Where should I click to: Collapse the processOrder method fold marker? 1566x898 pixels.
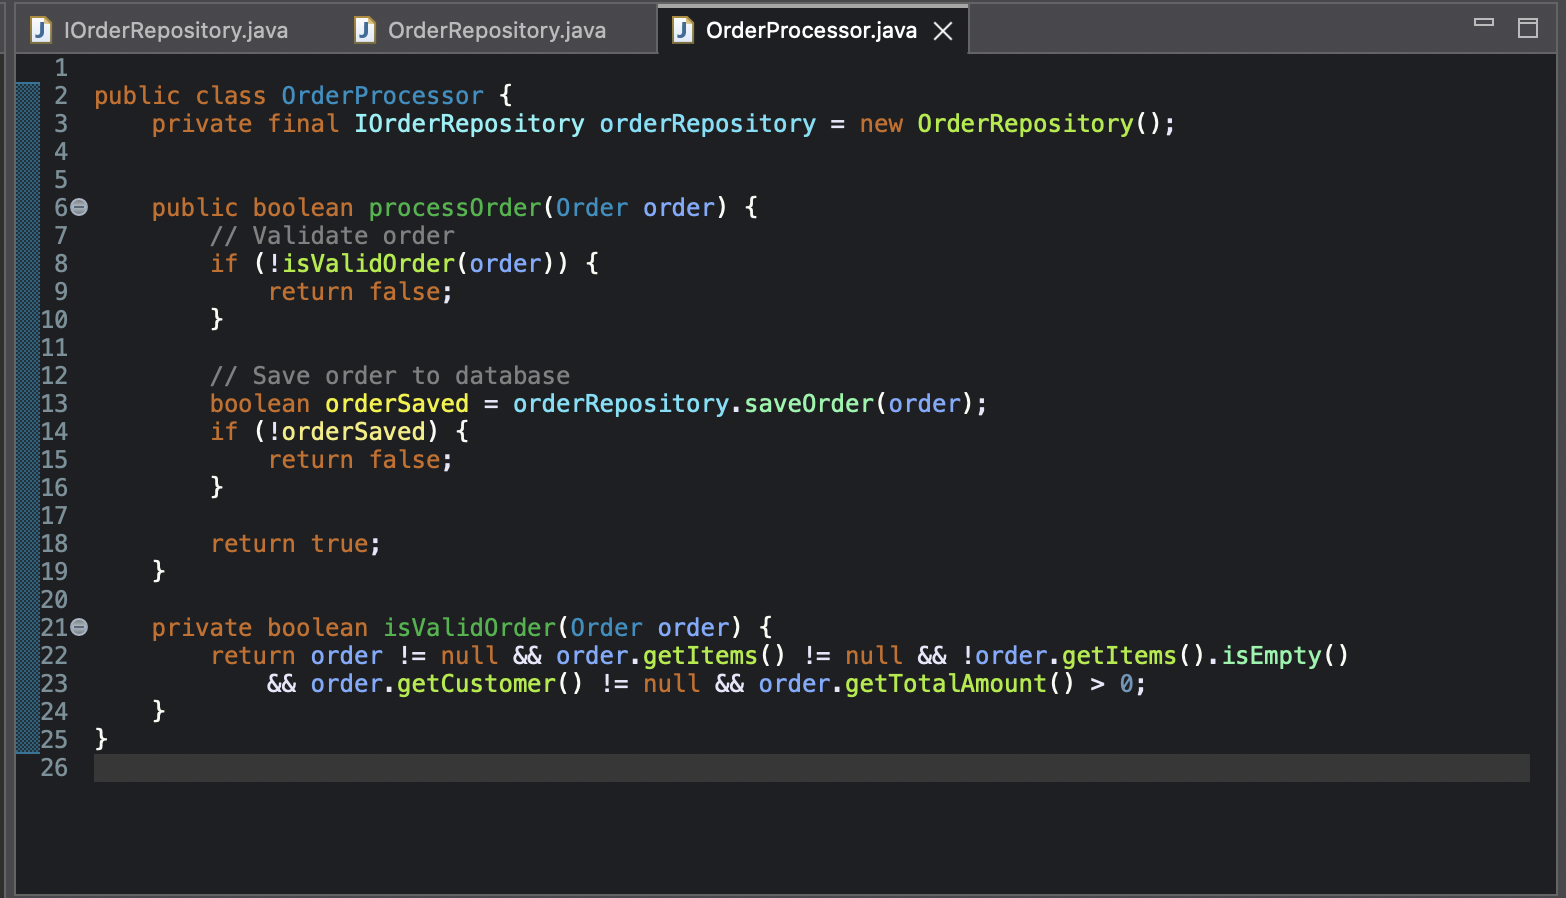click(79, 207)
